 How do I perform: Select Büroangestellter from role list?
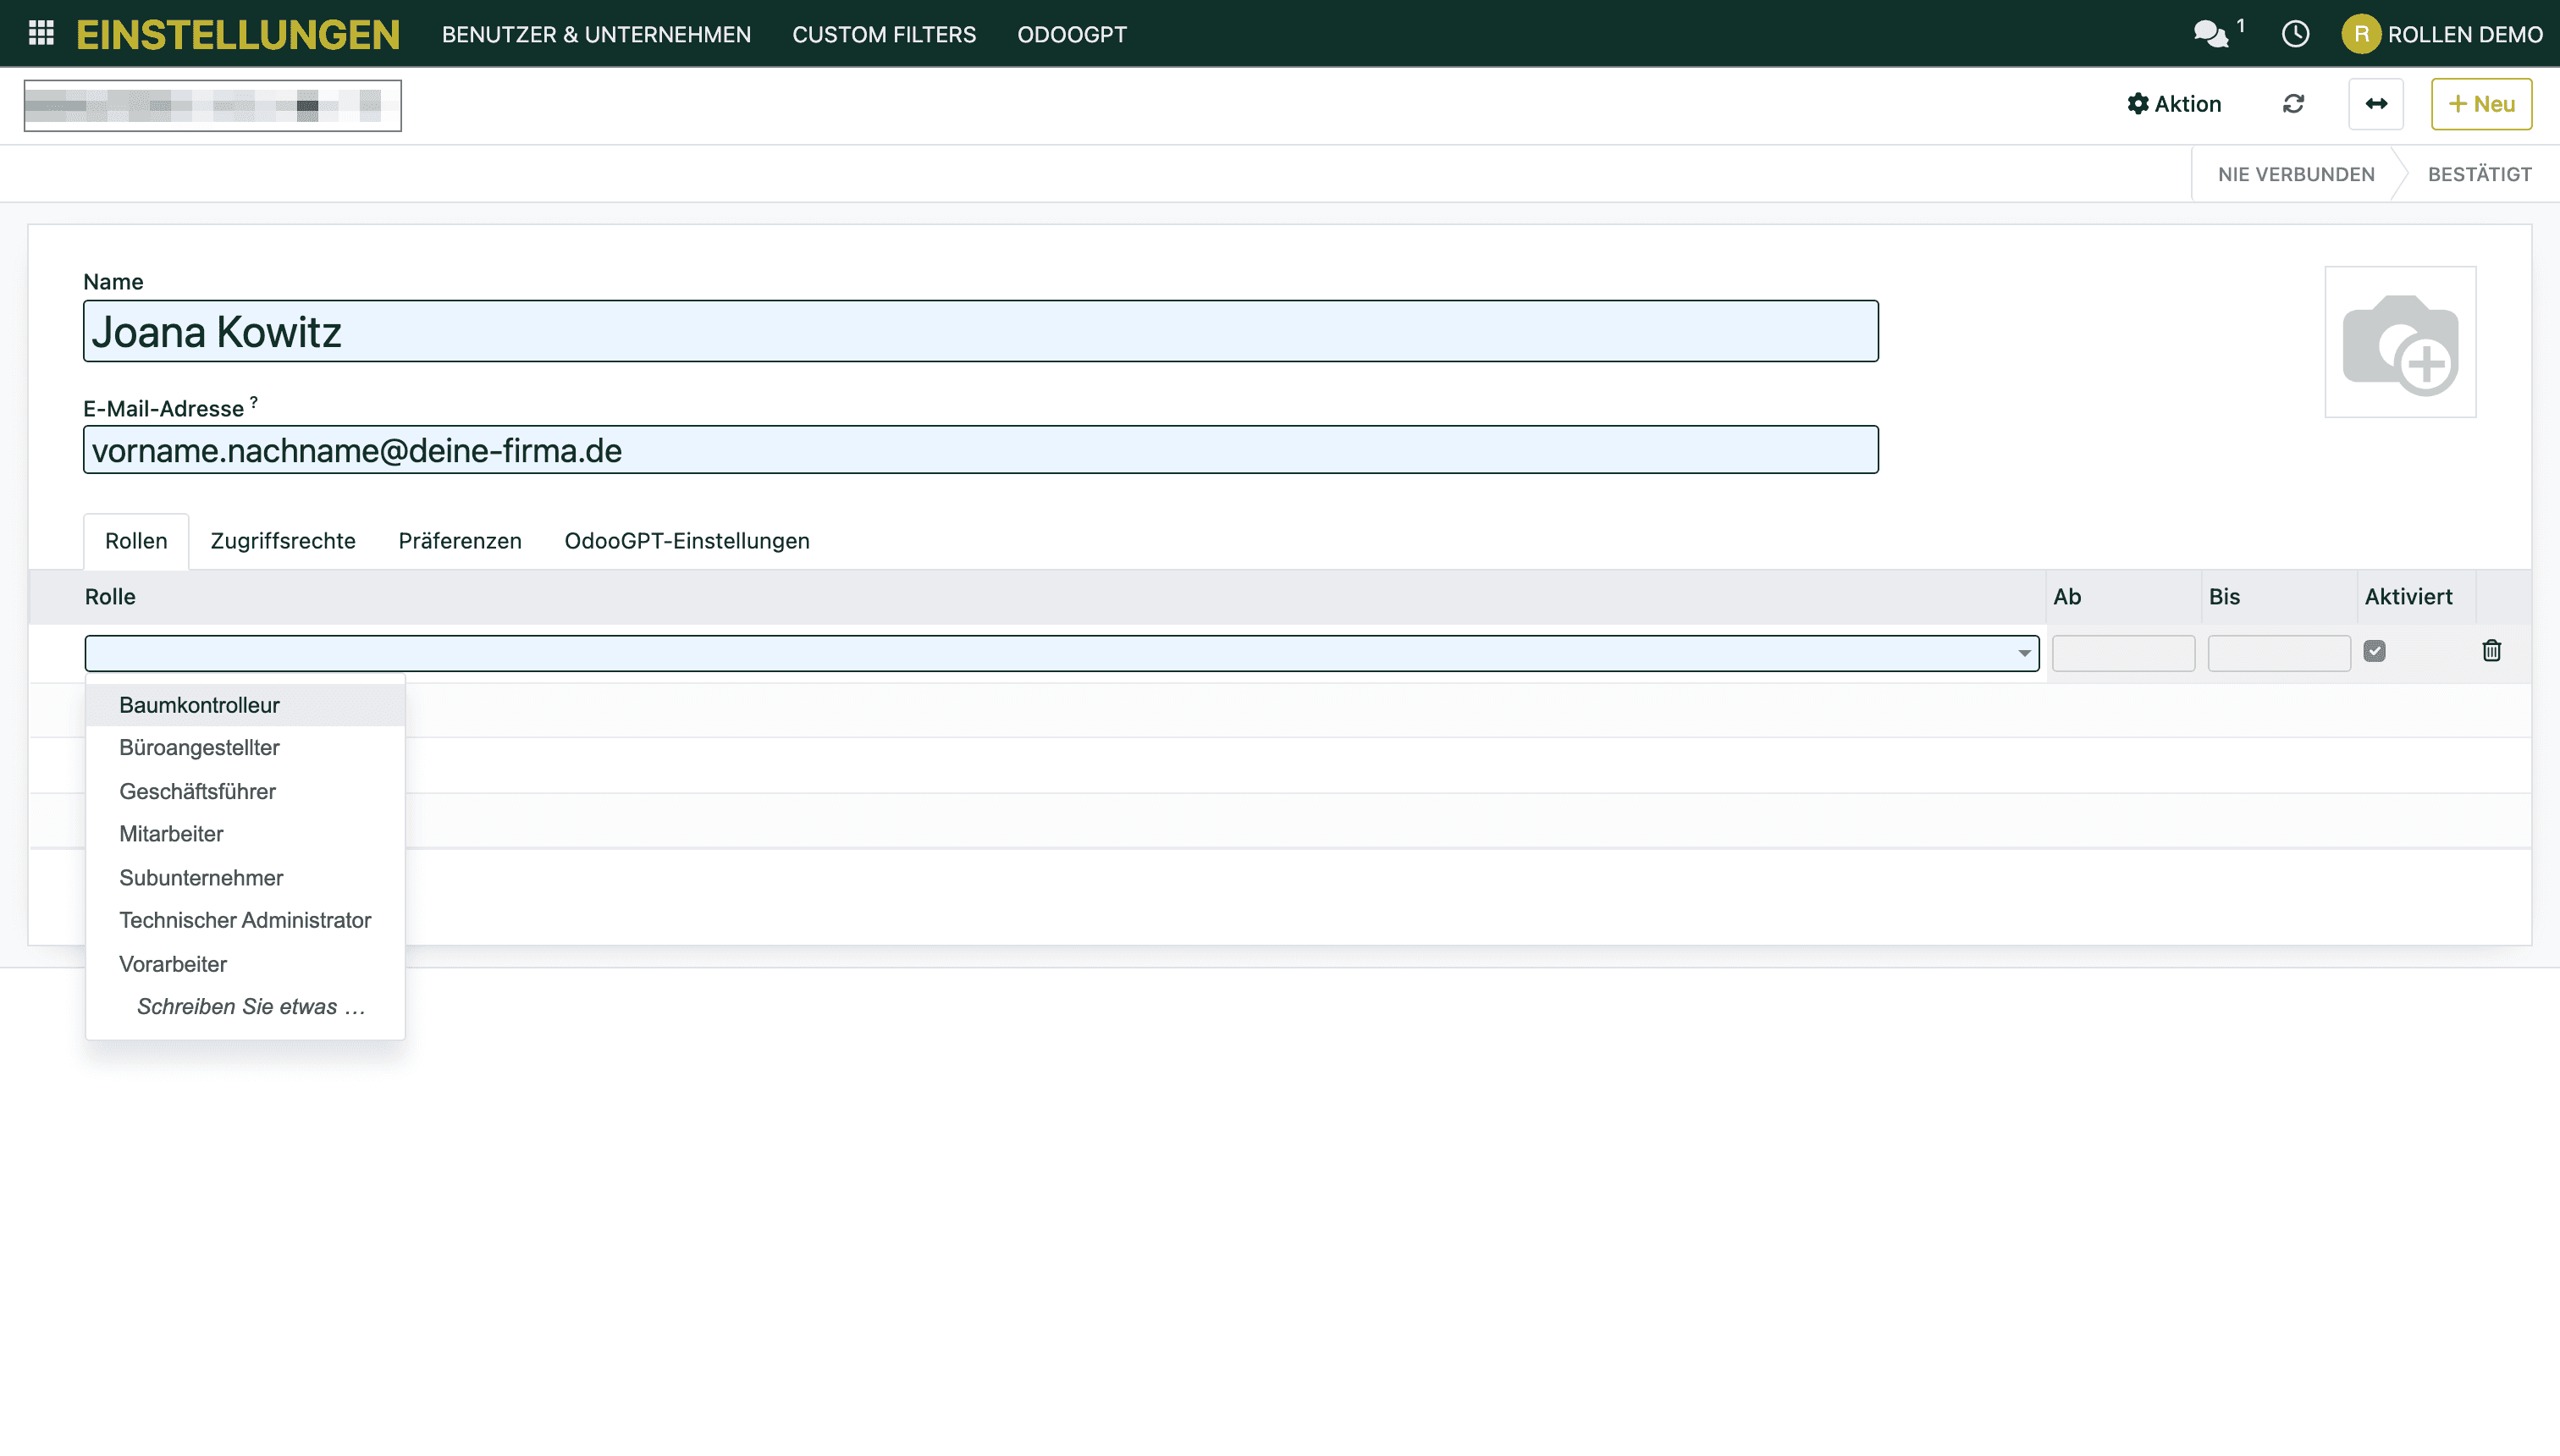click(245, 748)
